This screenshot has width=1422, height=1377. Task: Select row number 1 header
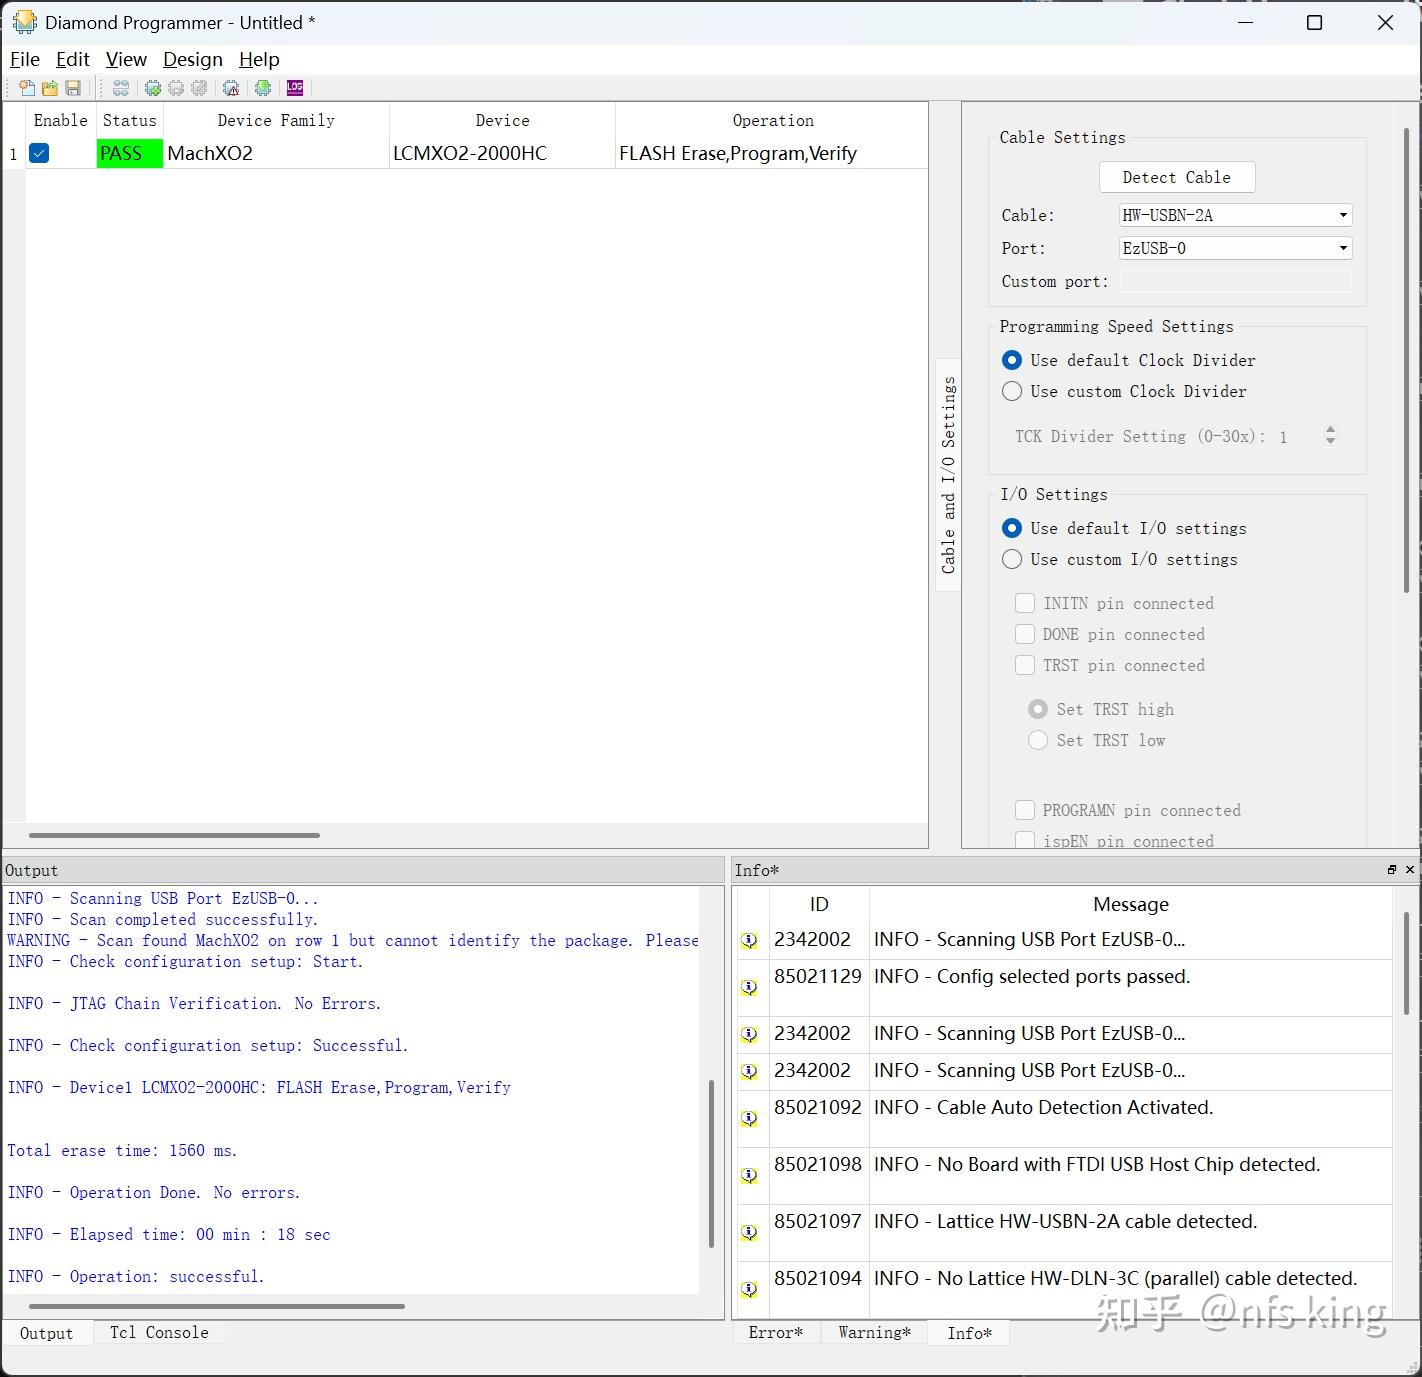tap(13, 154)
